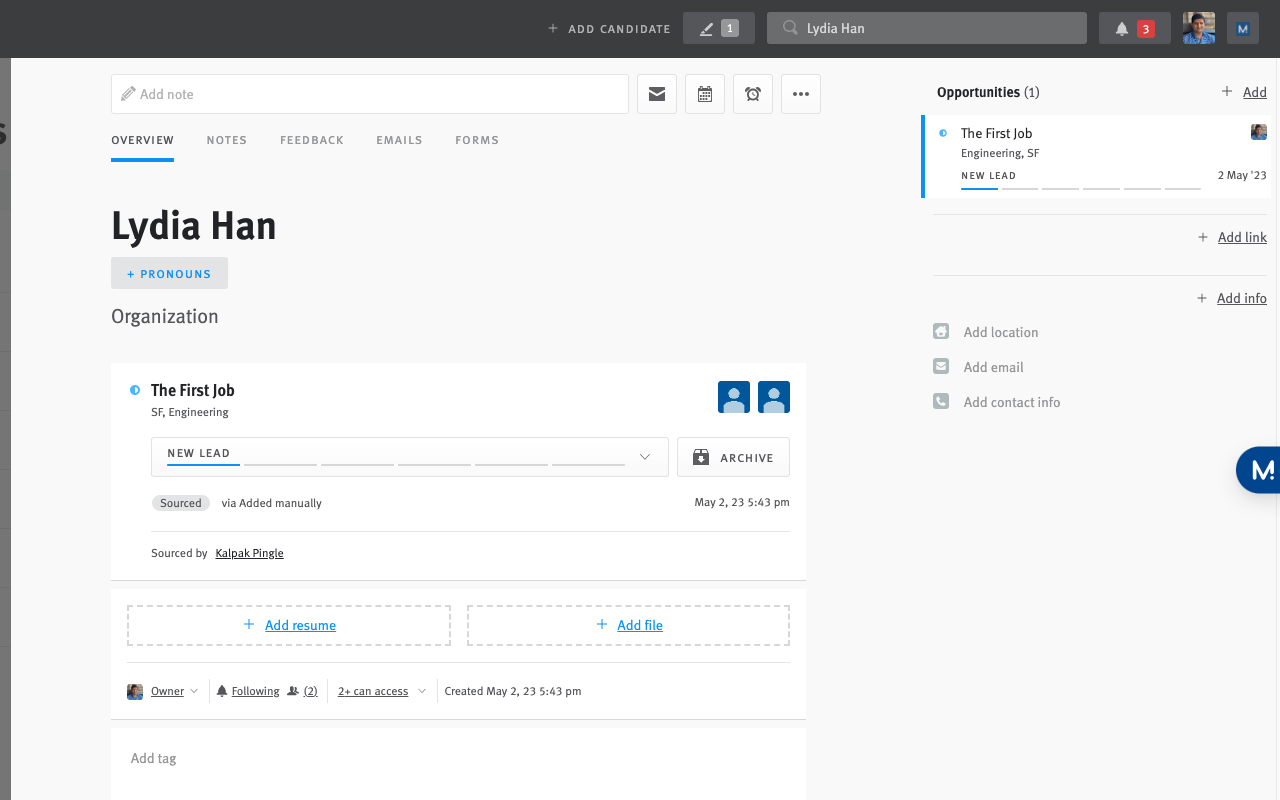Expand the NEW LEAD stage dropdown
This screenshot has height=800, width=1280.
coord(645,456)
